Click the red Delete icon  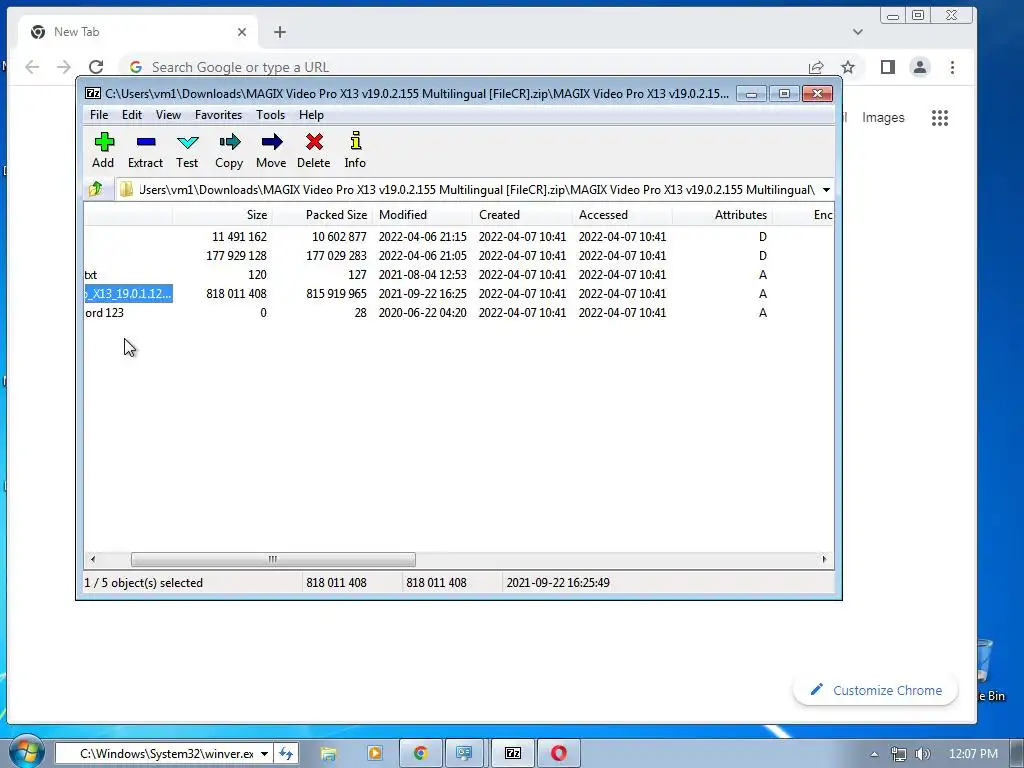[x=313, y=150]
